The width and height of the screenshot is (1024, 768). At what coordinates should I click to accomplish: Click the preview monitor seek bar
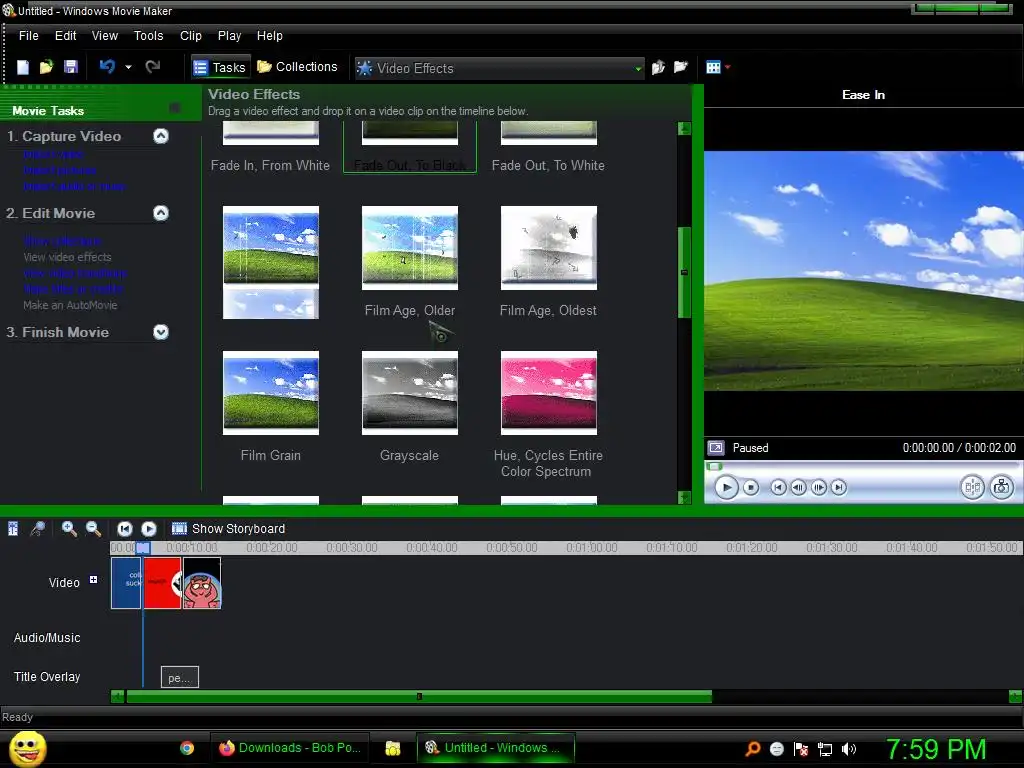tap(863, 466)
